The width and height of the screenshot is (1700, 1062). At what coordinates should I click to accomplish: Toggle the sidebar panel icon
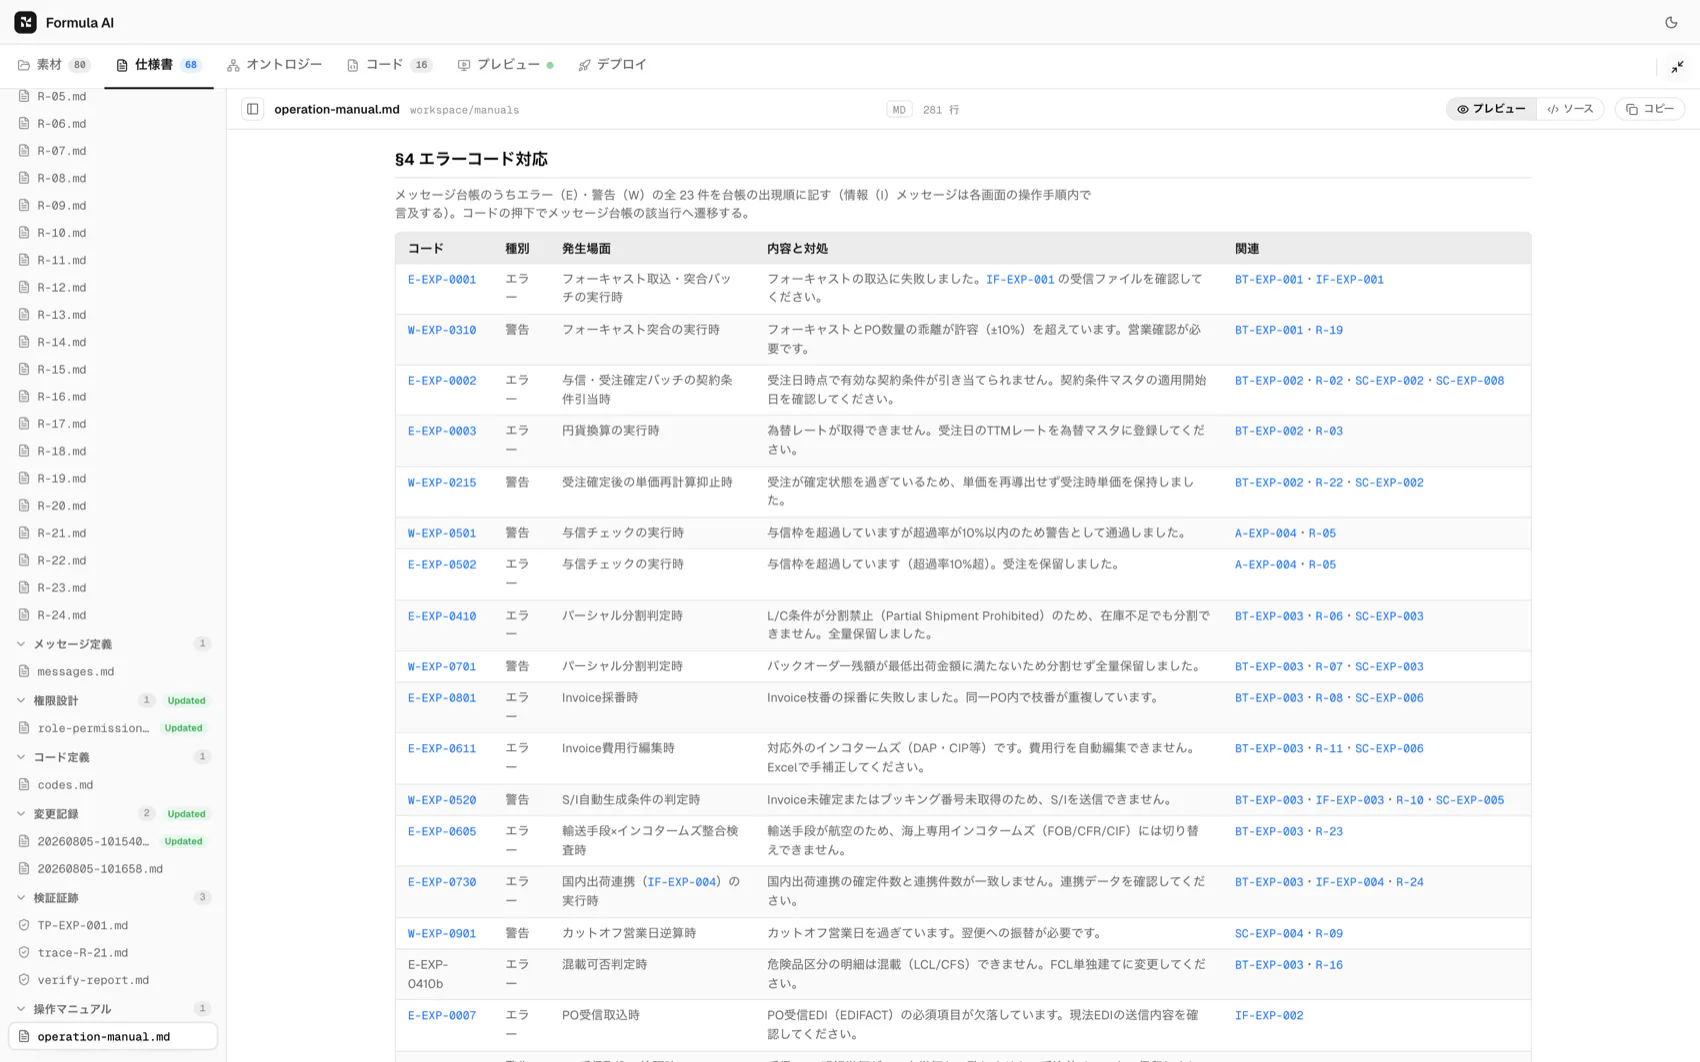[x=253, y=109]
